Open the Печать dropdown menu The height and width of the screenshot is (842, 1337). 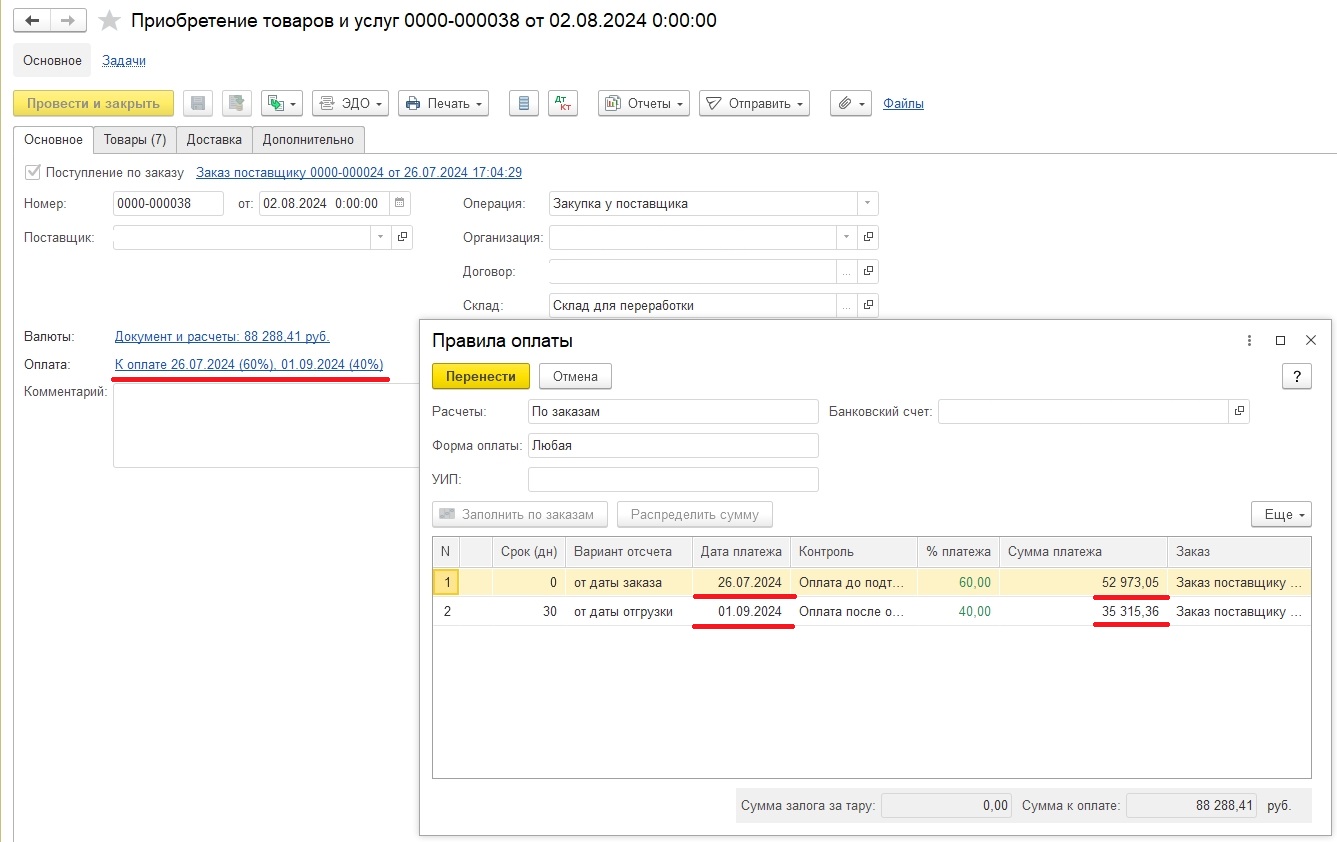click(x=443, y=103)
